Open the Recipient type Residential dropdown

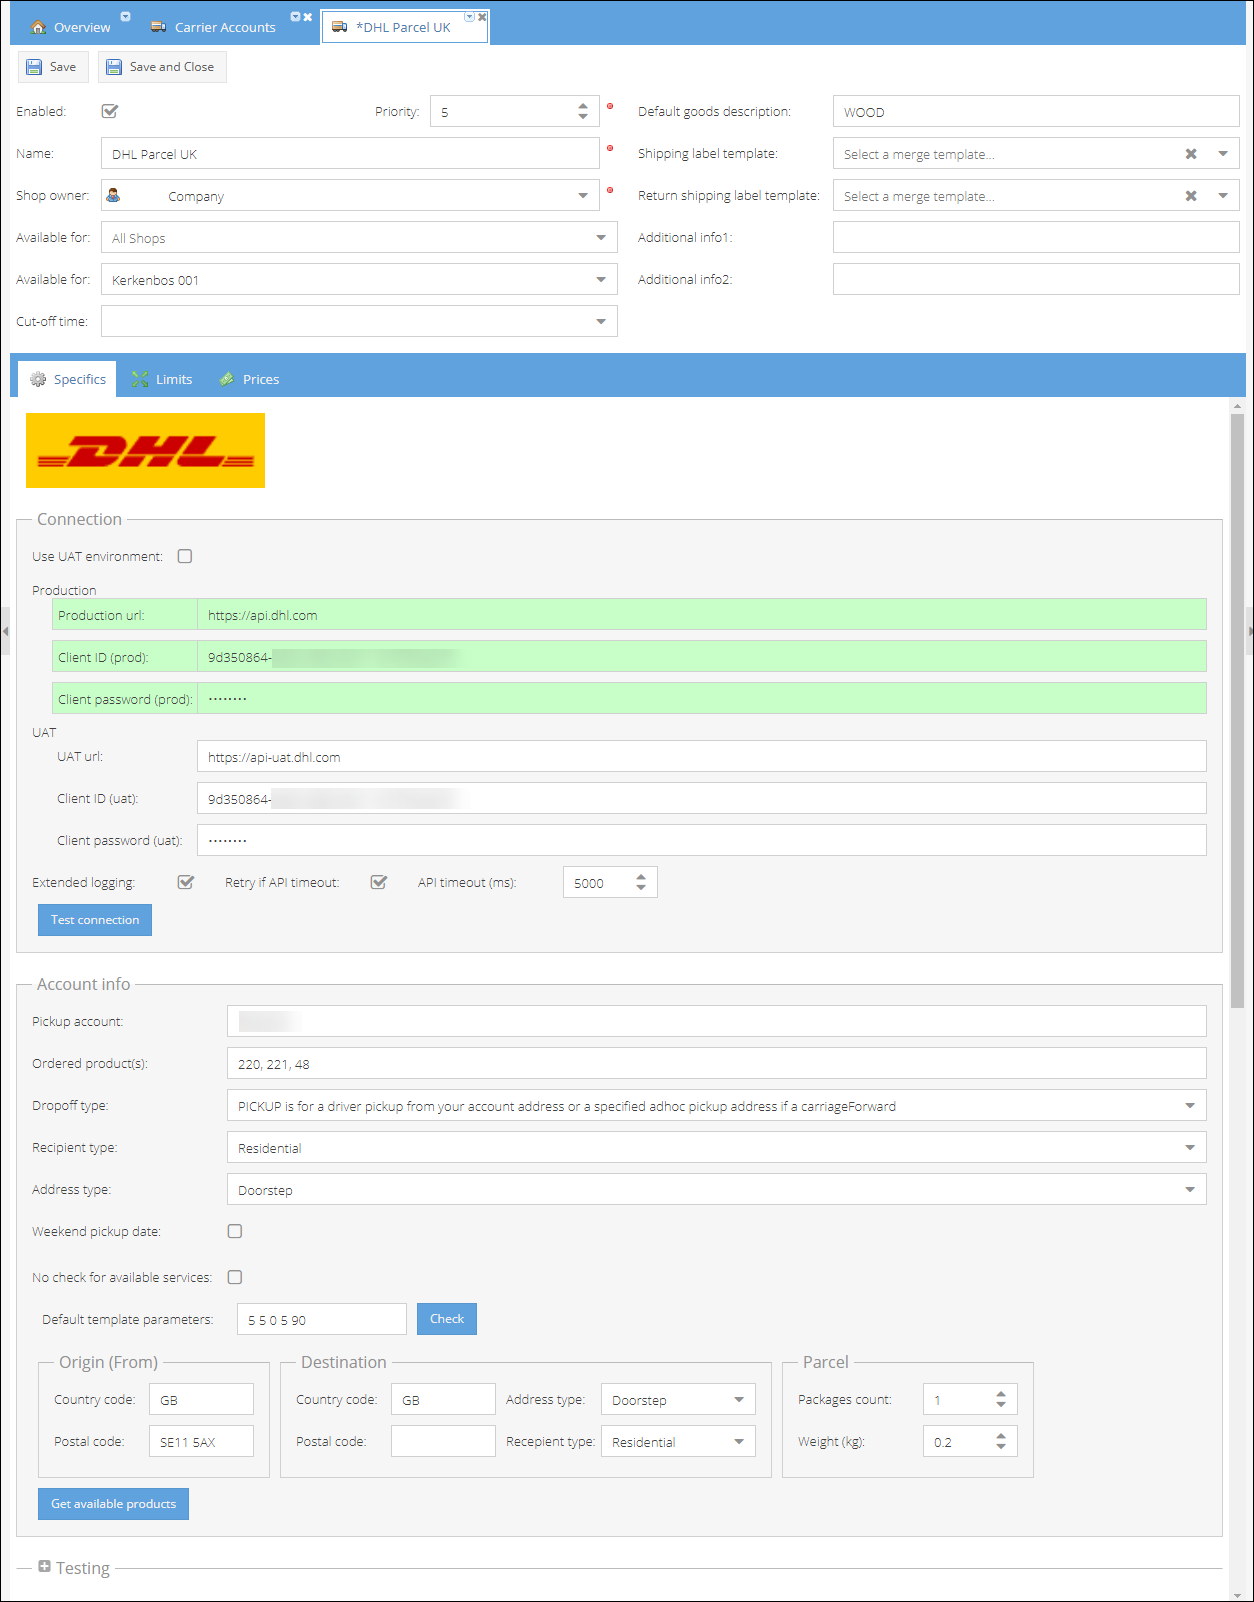point(1190,1148)
